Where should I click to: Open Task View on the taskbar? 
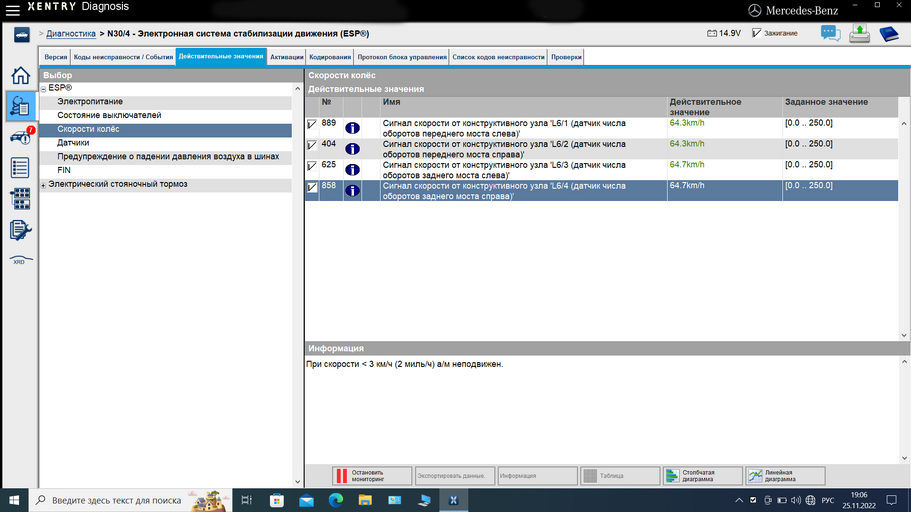[x=246, y=500]
